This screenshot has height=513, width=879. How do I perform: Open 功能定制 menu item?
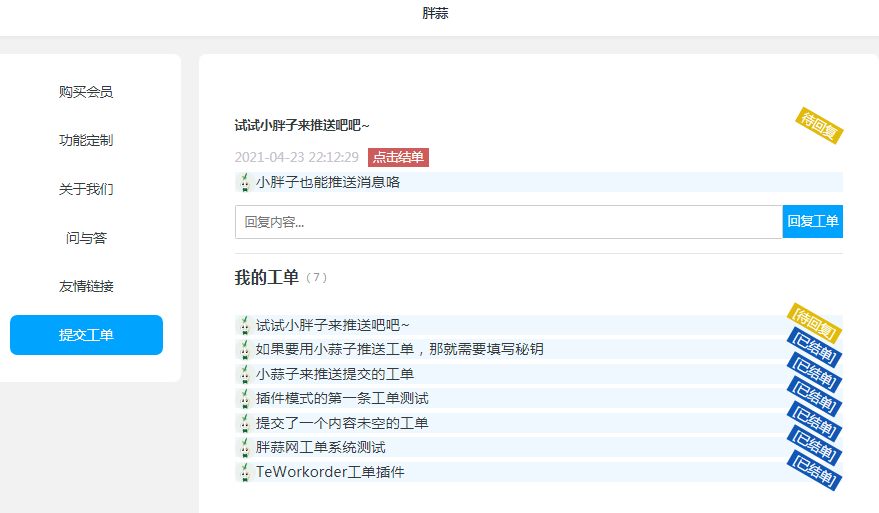click(x=86, y=140)
